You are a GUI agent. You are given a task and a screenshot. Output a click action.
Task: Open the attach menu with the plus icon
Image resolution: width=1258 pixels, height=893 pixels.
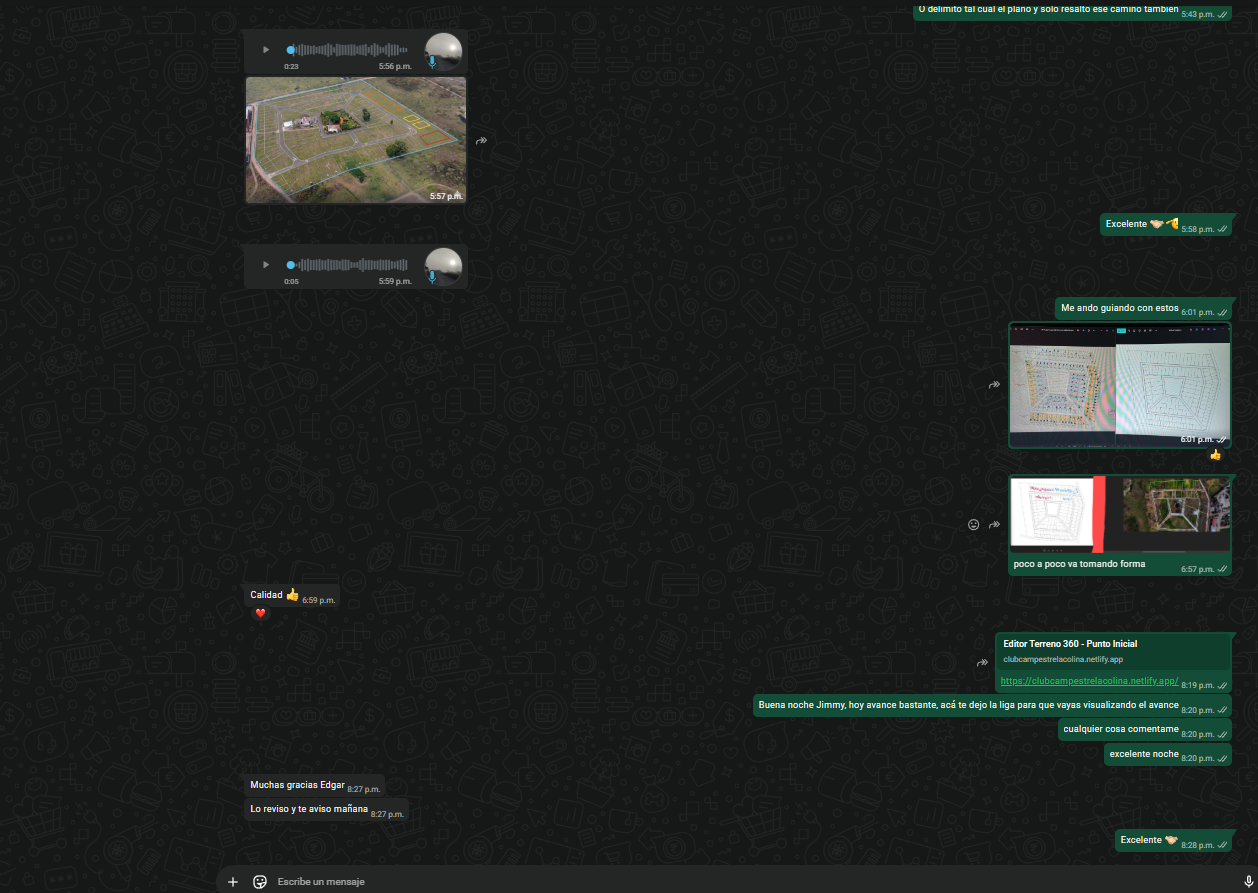233,881
